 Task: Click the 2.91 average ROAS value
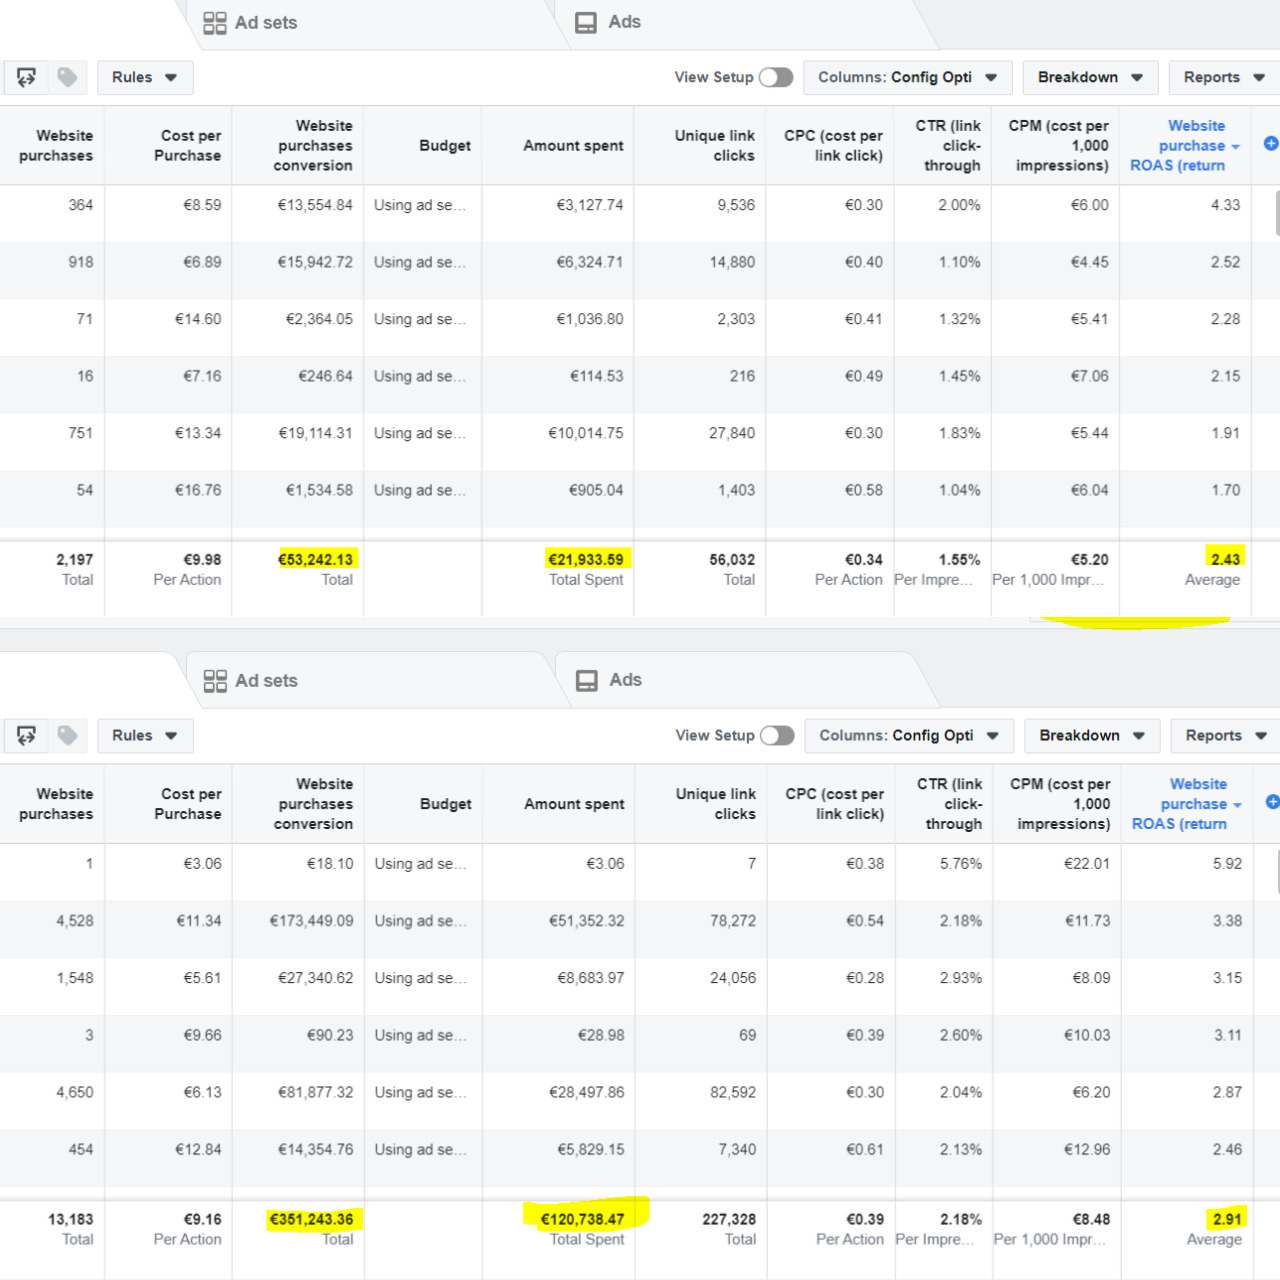[1227, 1219]
